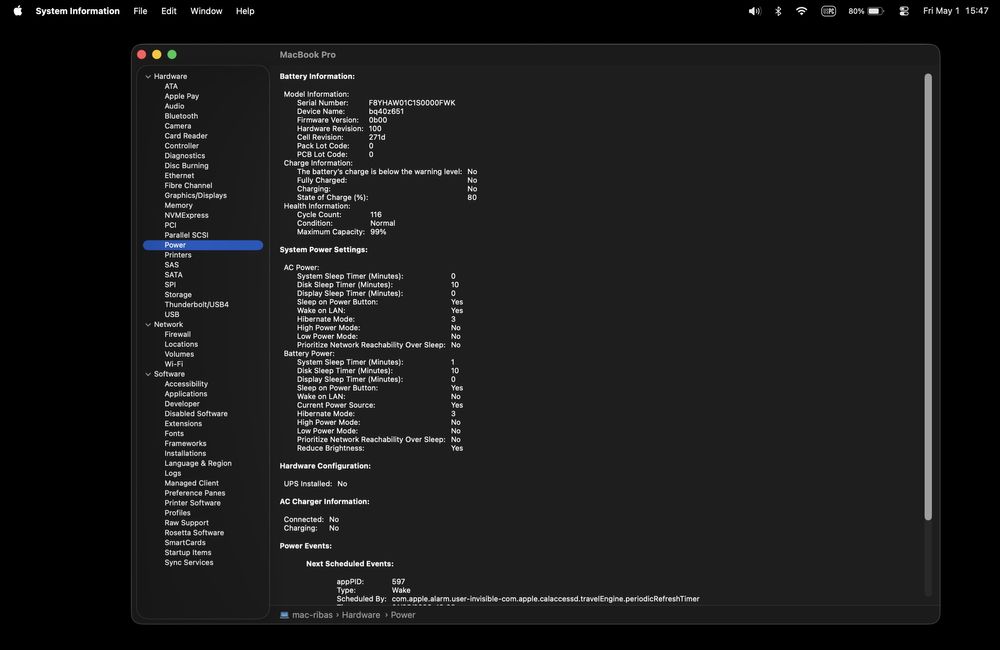1000x650 pixels.
Task: Select Camera in the sidebar
Action: coord(178,126)
